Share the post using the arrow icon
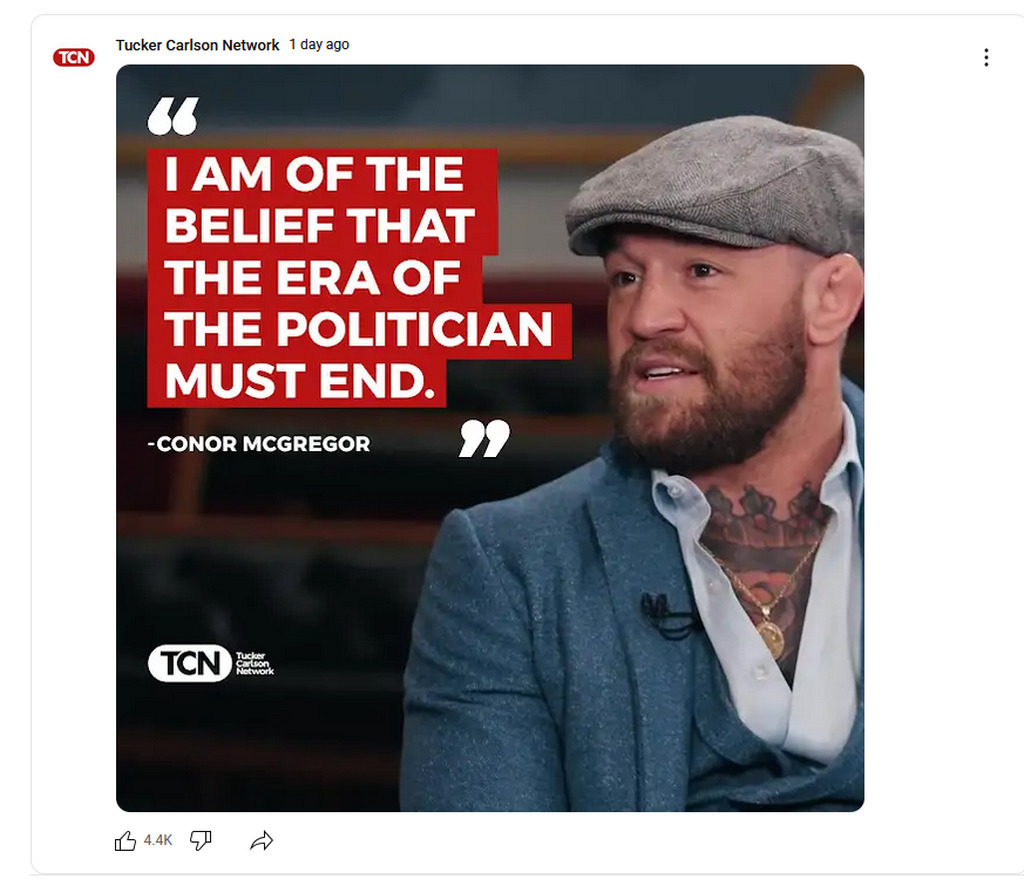 point(261,841)
